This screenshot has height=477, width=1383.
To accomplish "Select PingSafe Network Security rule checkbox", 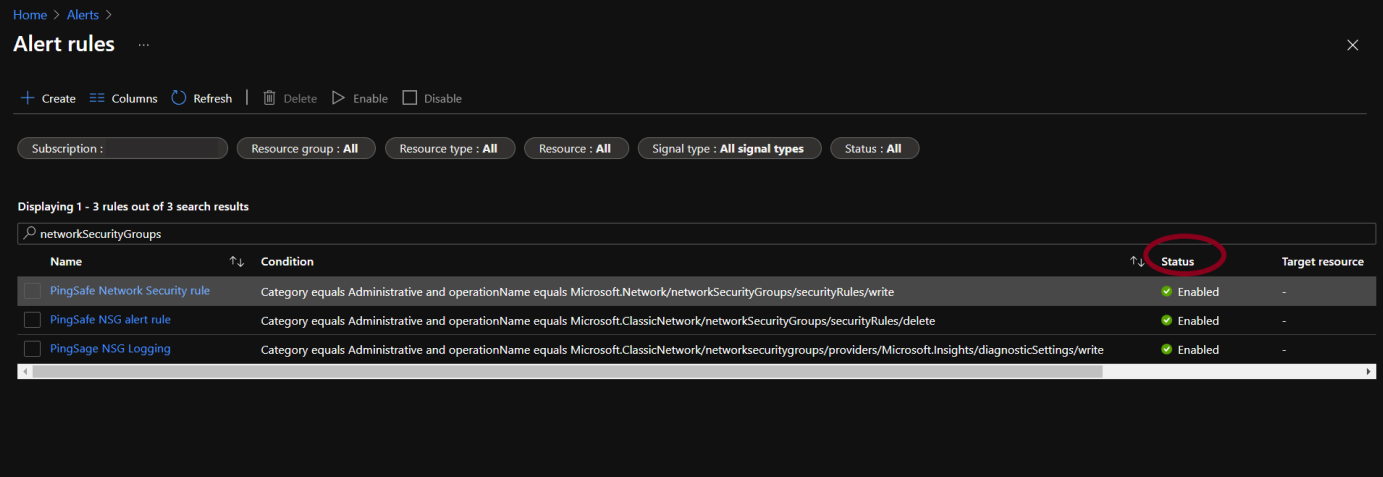I will click(33, 291).
